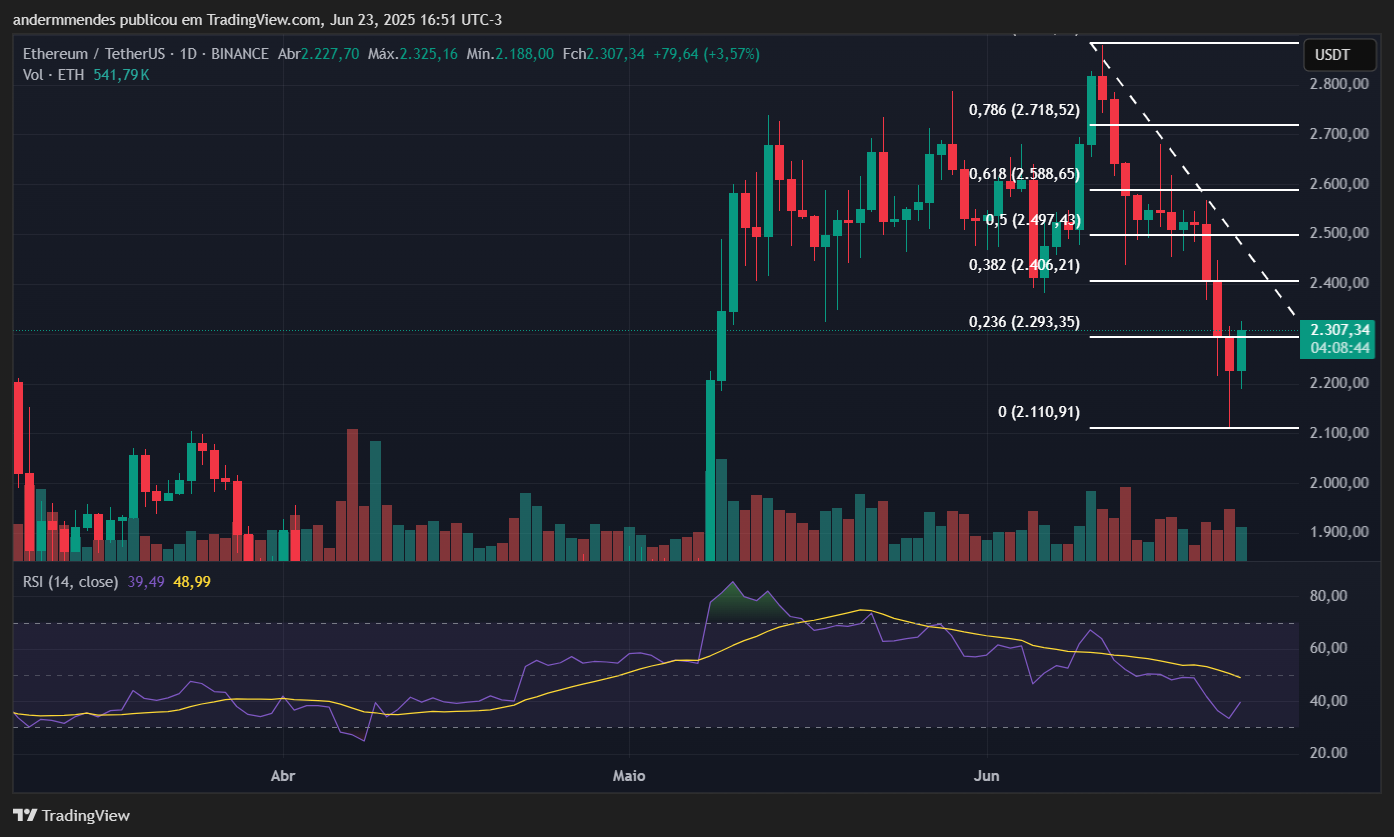
Task: Click the RSI (14, close) indicator label
Action: [x=70, y=581]
